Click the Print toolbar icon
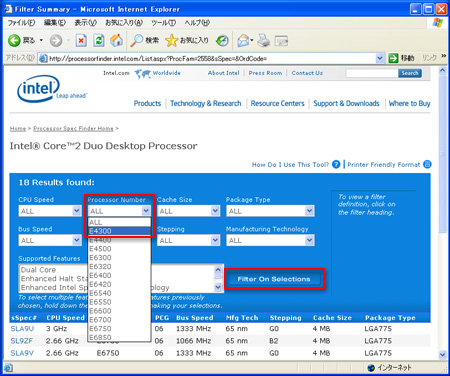 pyautogui.click(x=264, y=41)
